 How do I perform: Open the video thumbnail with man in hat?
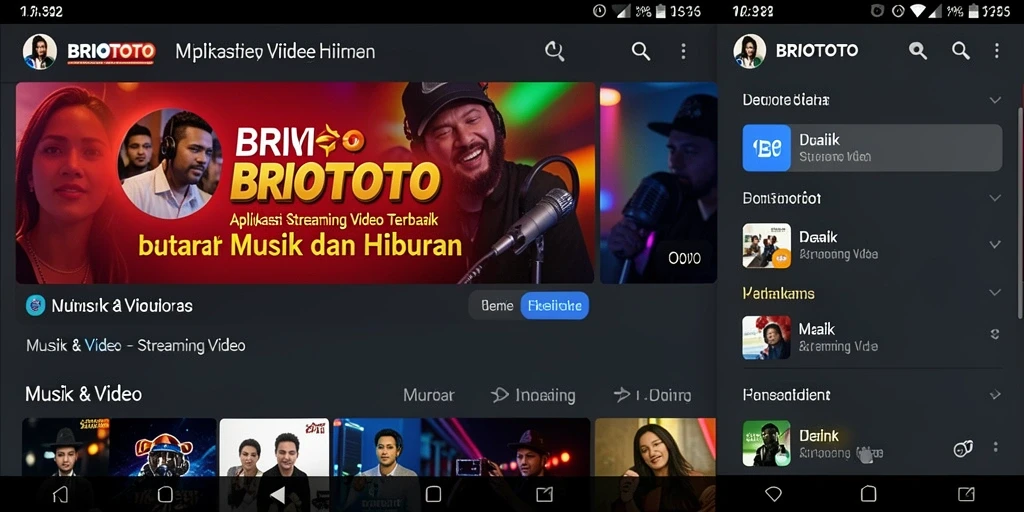(65, 447)
